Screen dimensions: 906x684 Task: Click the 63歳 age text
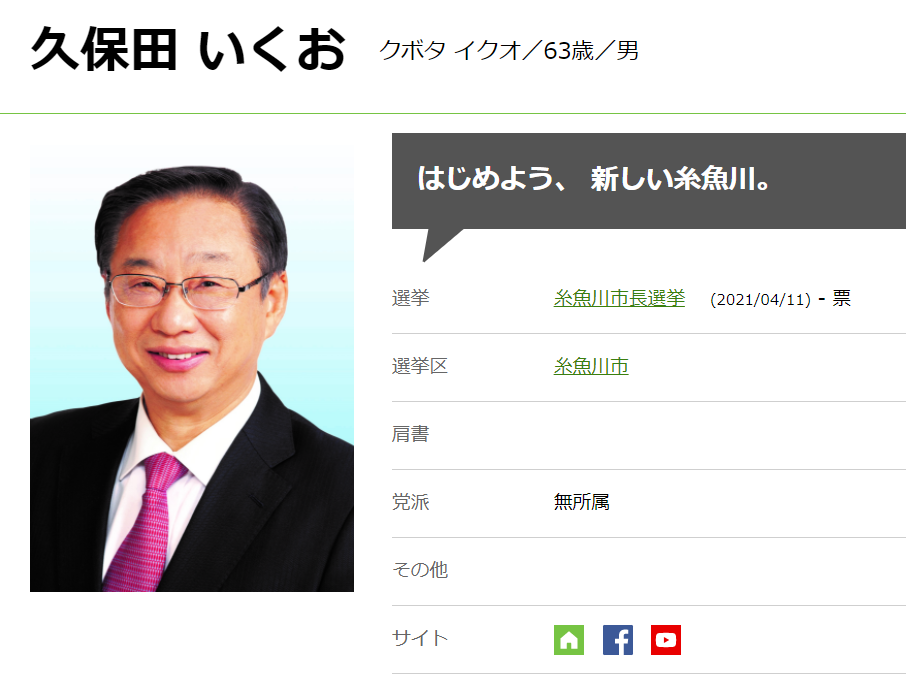569,51
